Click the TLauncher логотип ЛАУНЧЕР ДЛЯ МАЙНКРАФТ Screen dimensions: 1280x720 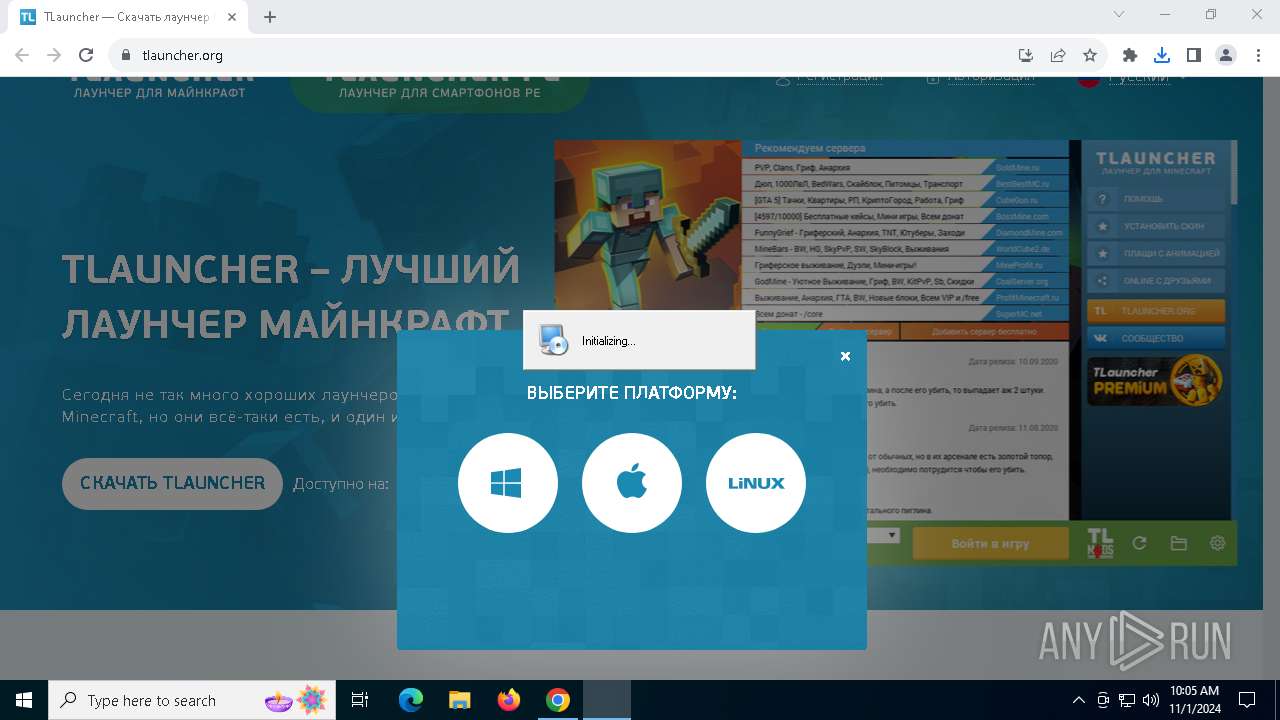click(x=160, y=88)
